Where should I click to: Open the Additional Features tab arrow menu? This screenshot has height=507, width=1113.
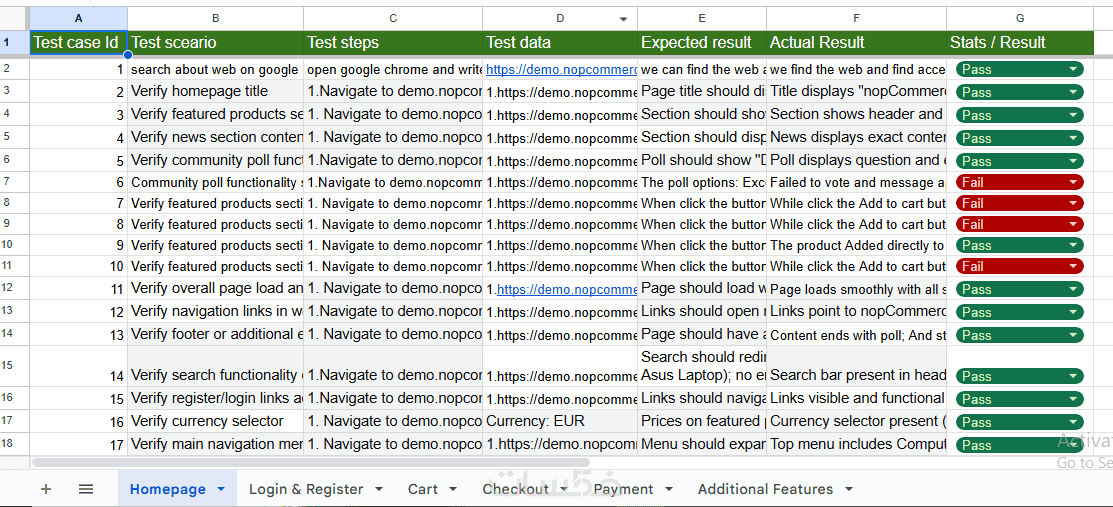(849, 489)
